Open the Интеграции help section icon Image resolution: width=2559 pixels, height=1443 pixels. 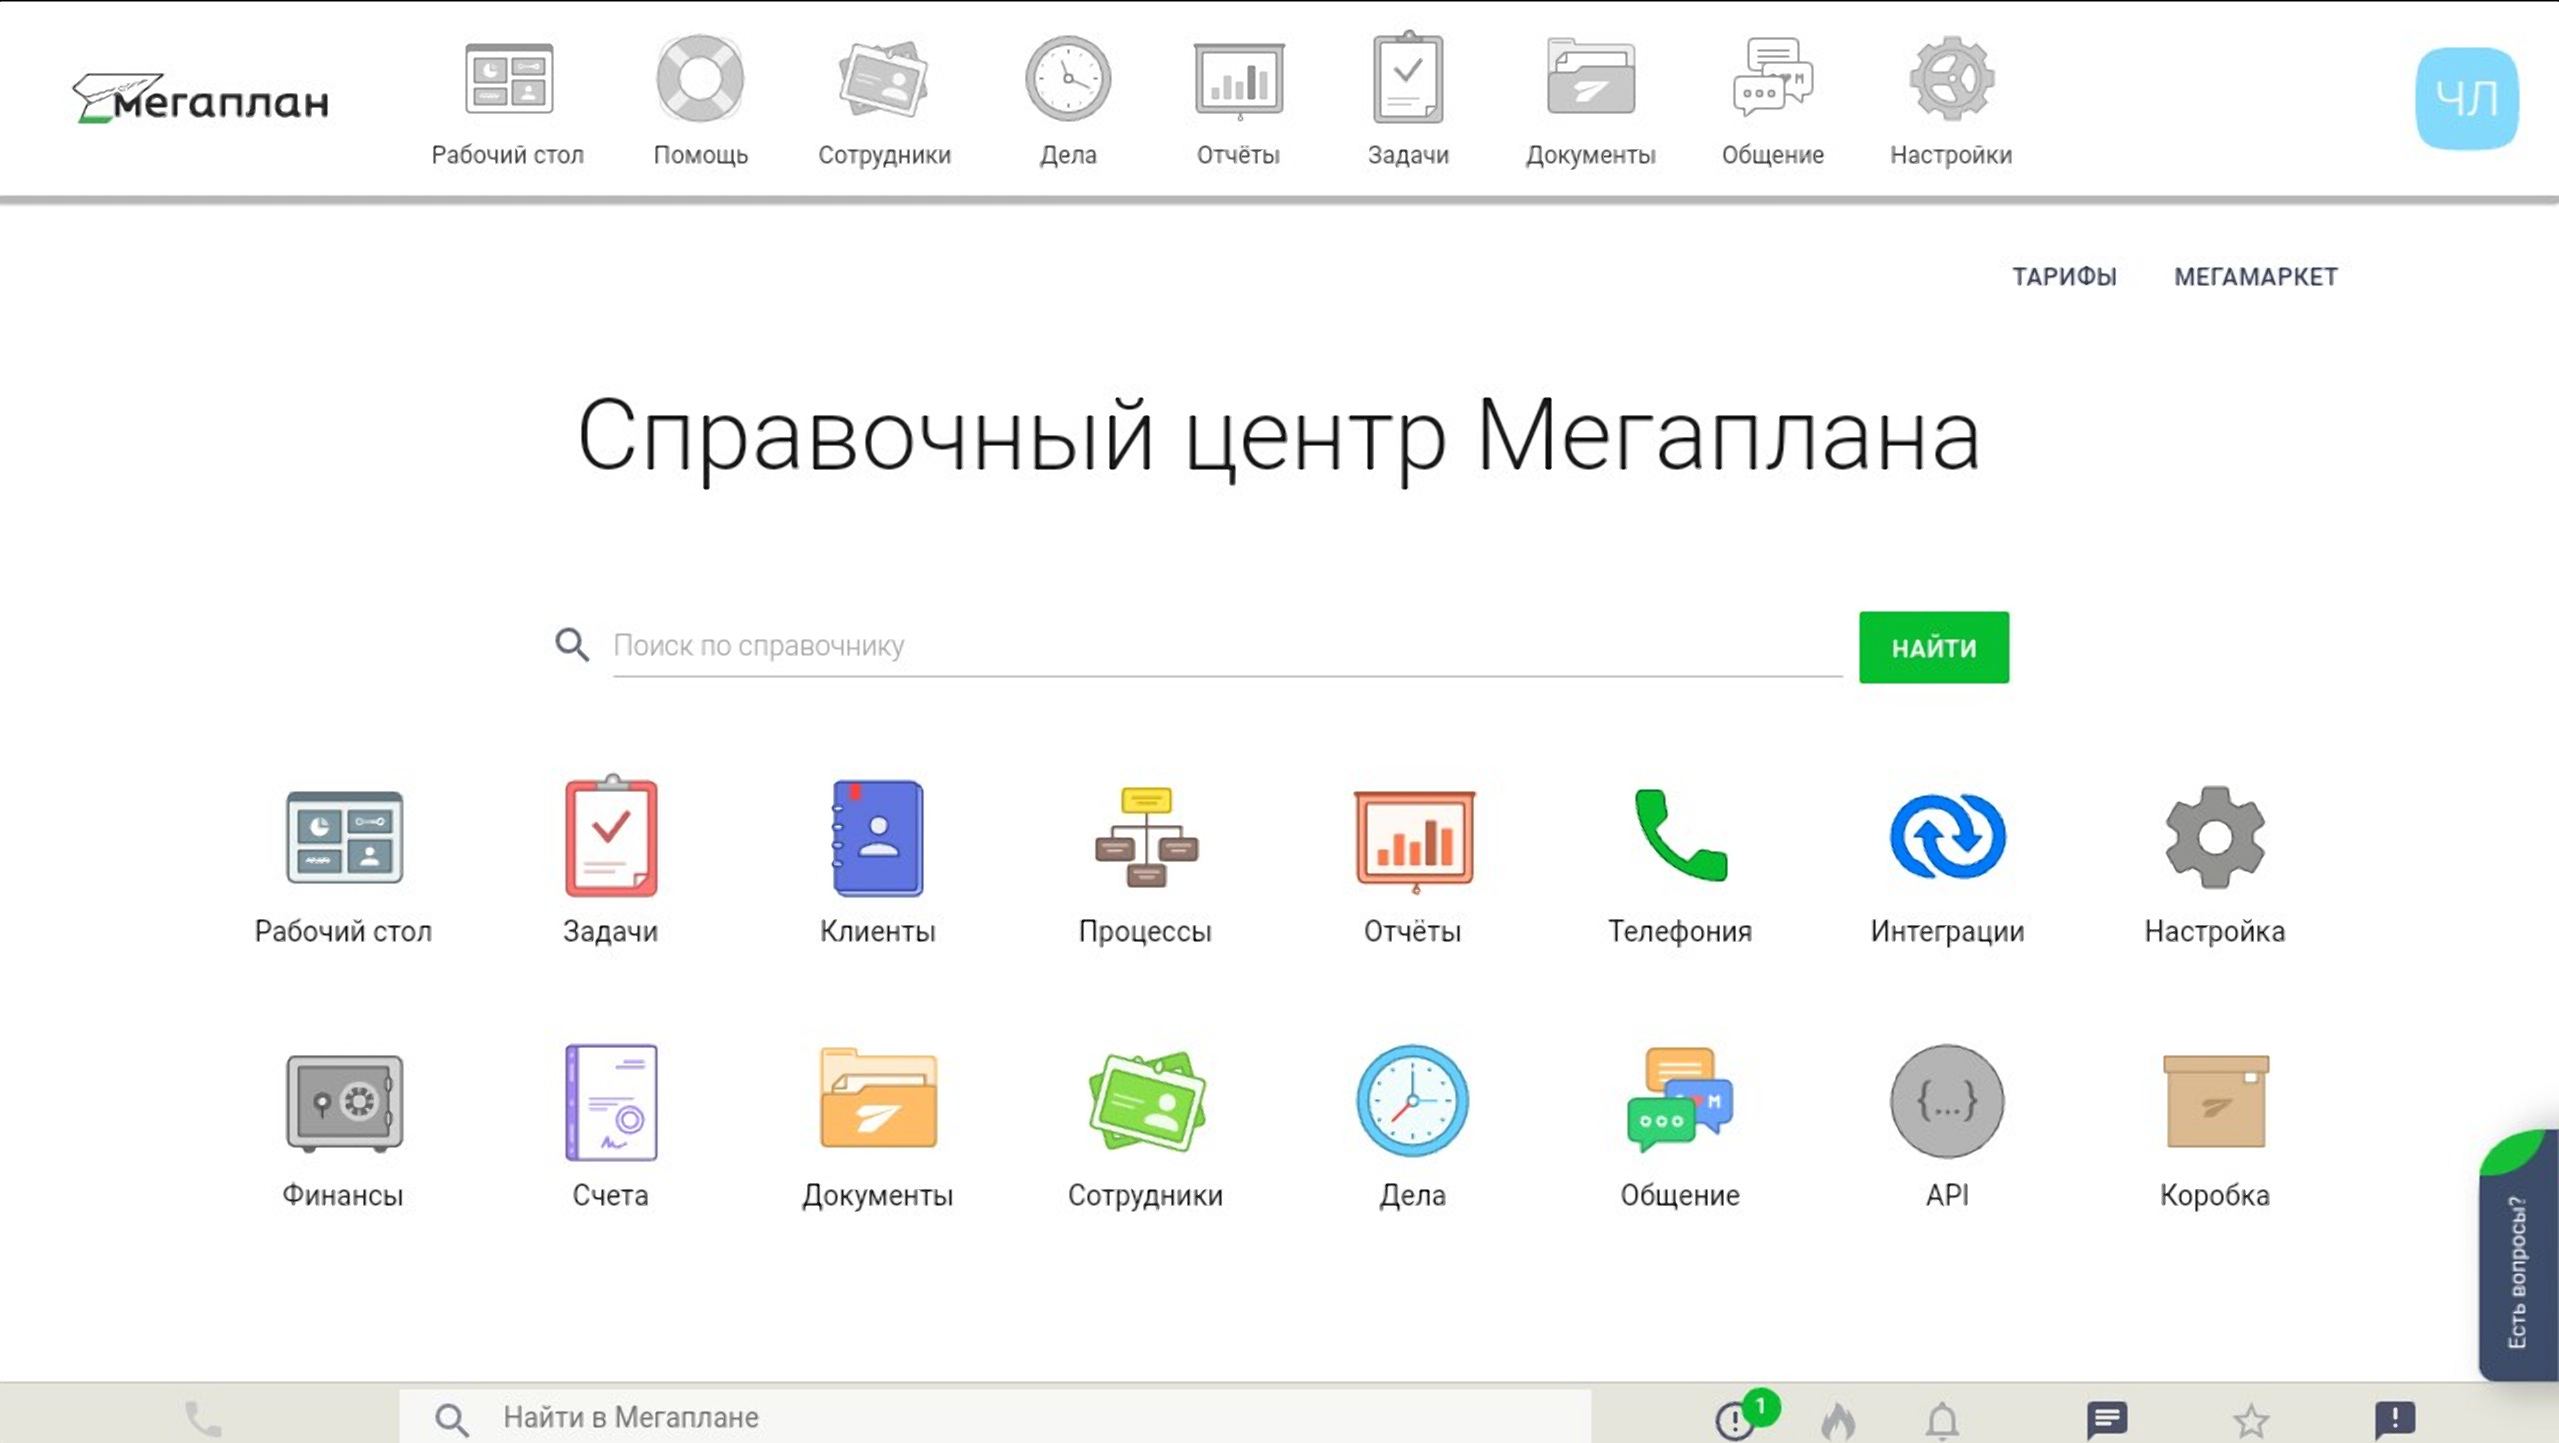[x=1946, y=838]
